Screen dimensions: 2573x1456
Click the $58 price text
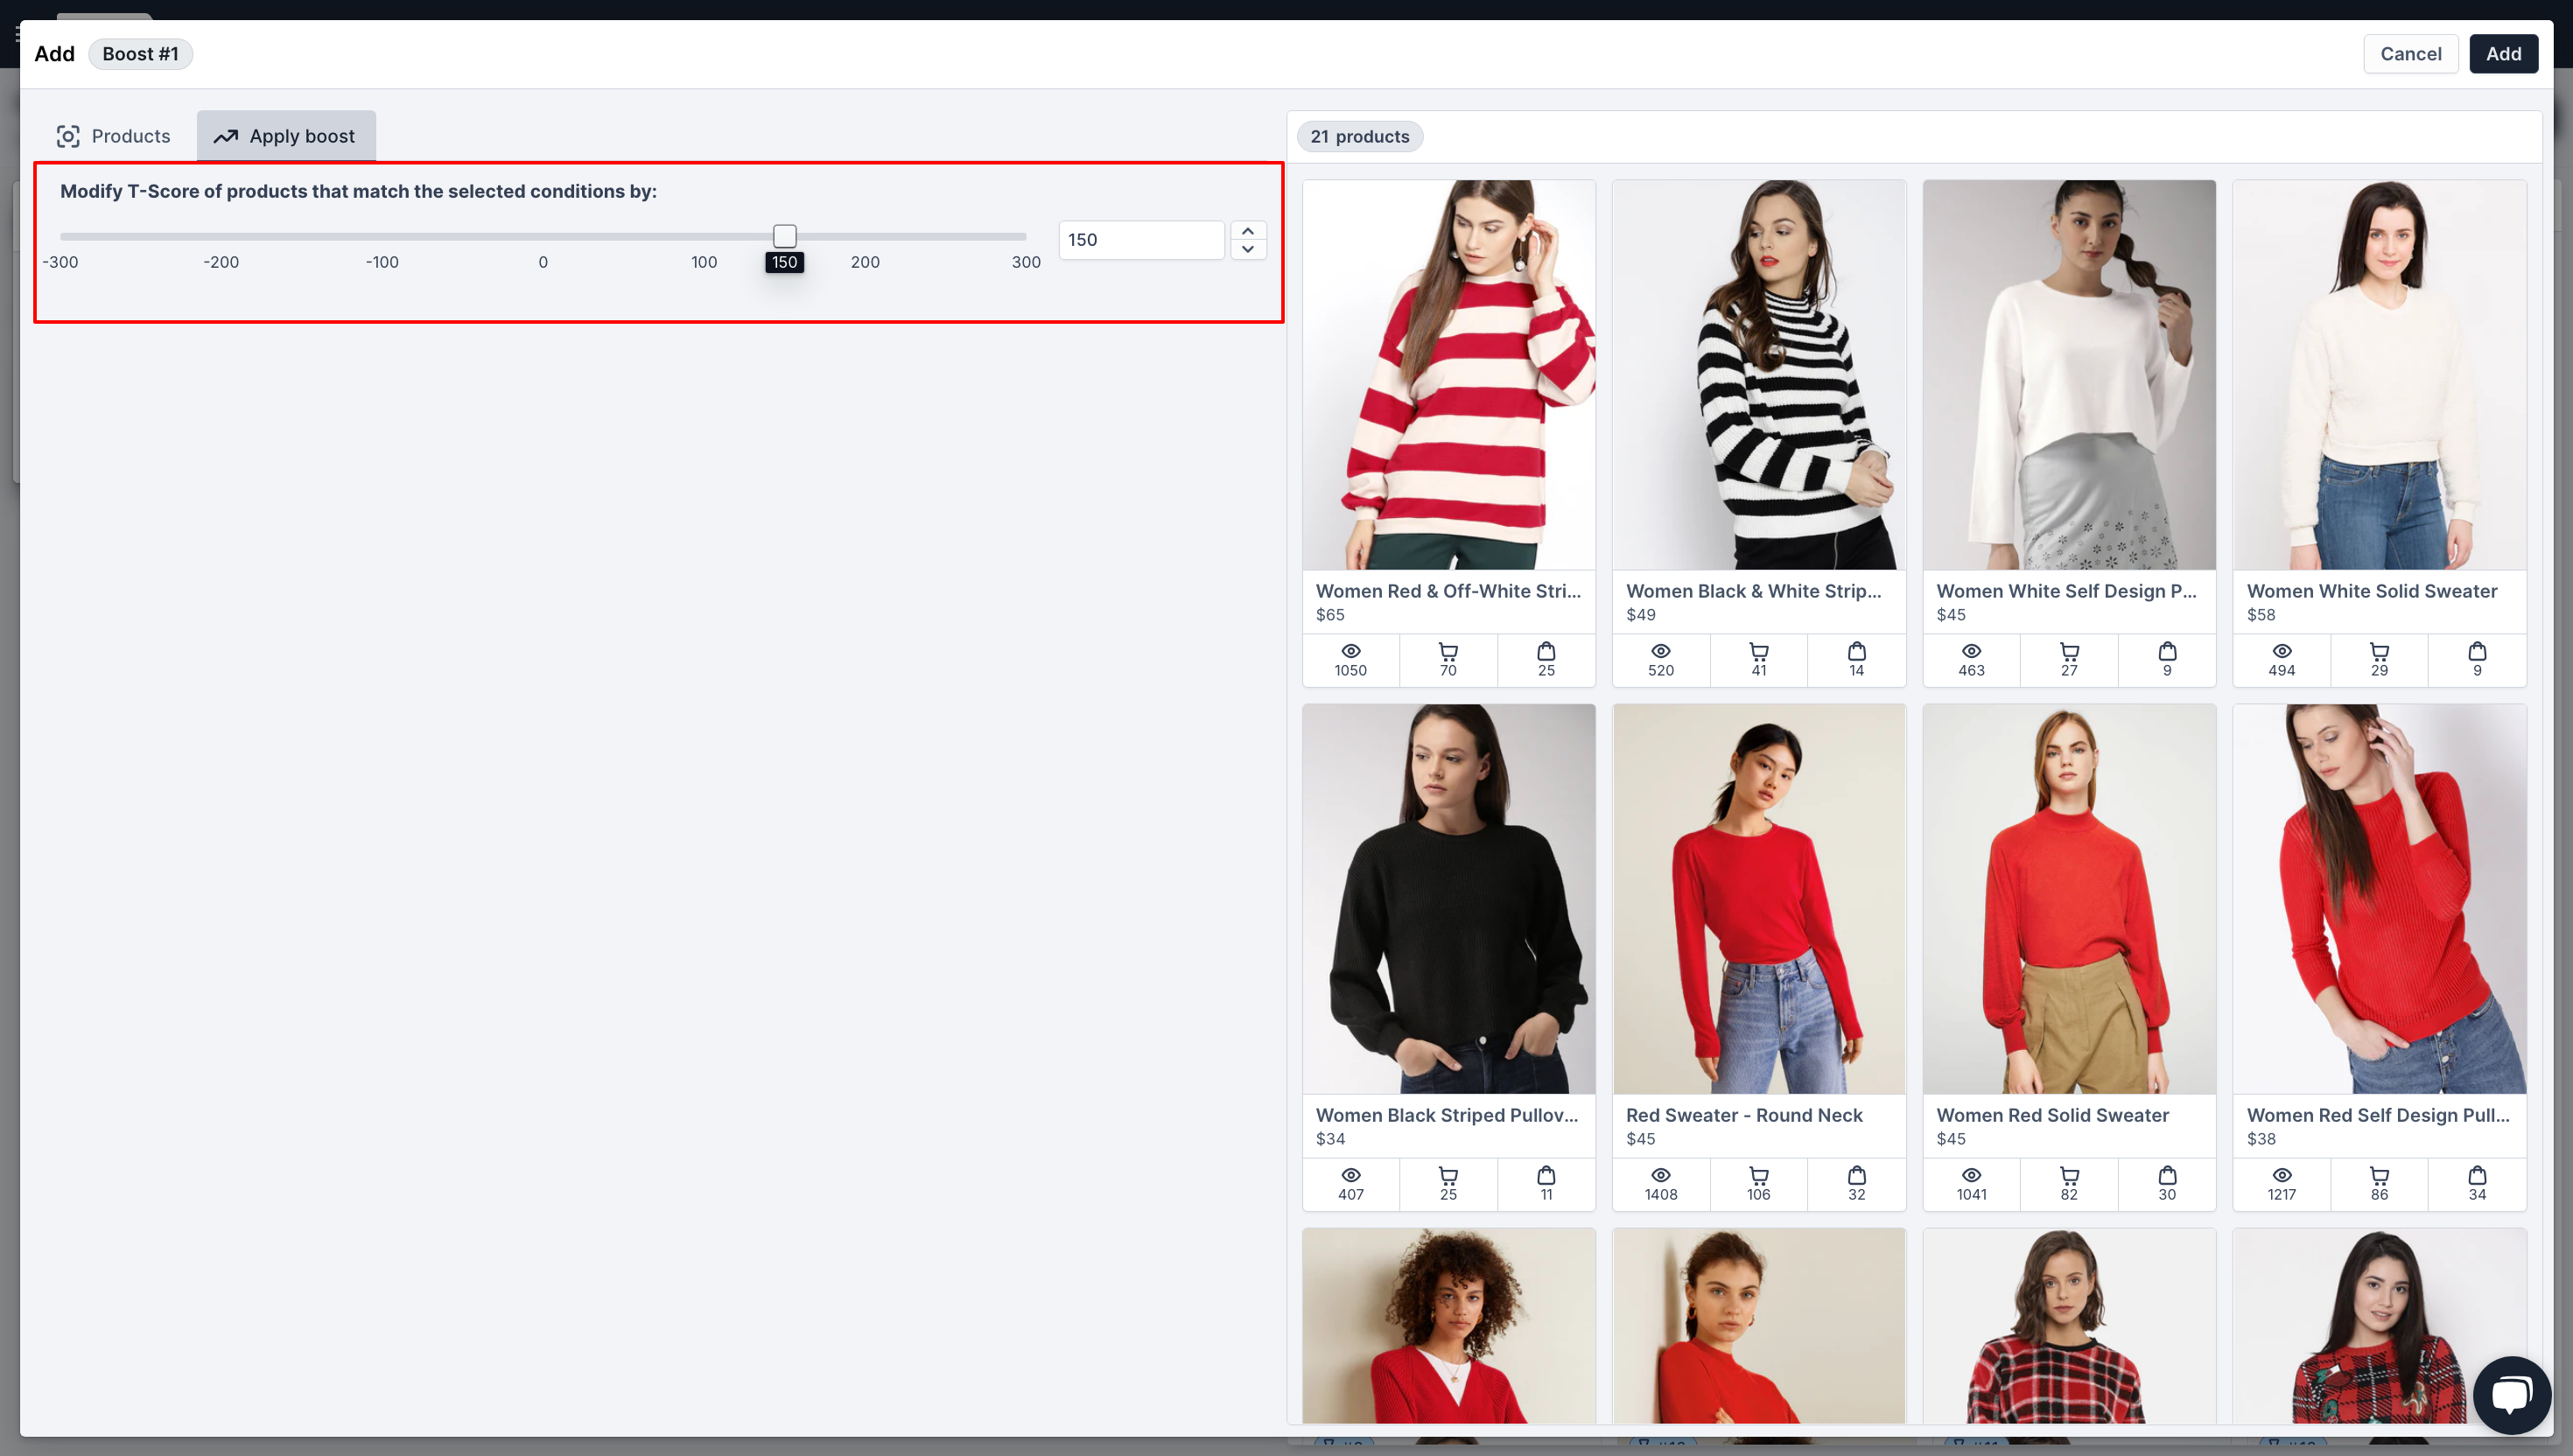click(x=2261, y=615)
